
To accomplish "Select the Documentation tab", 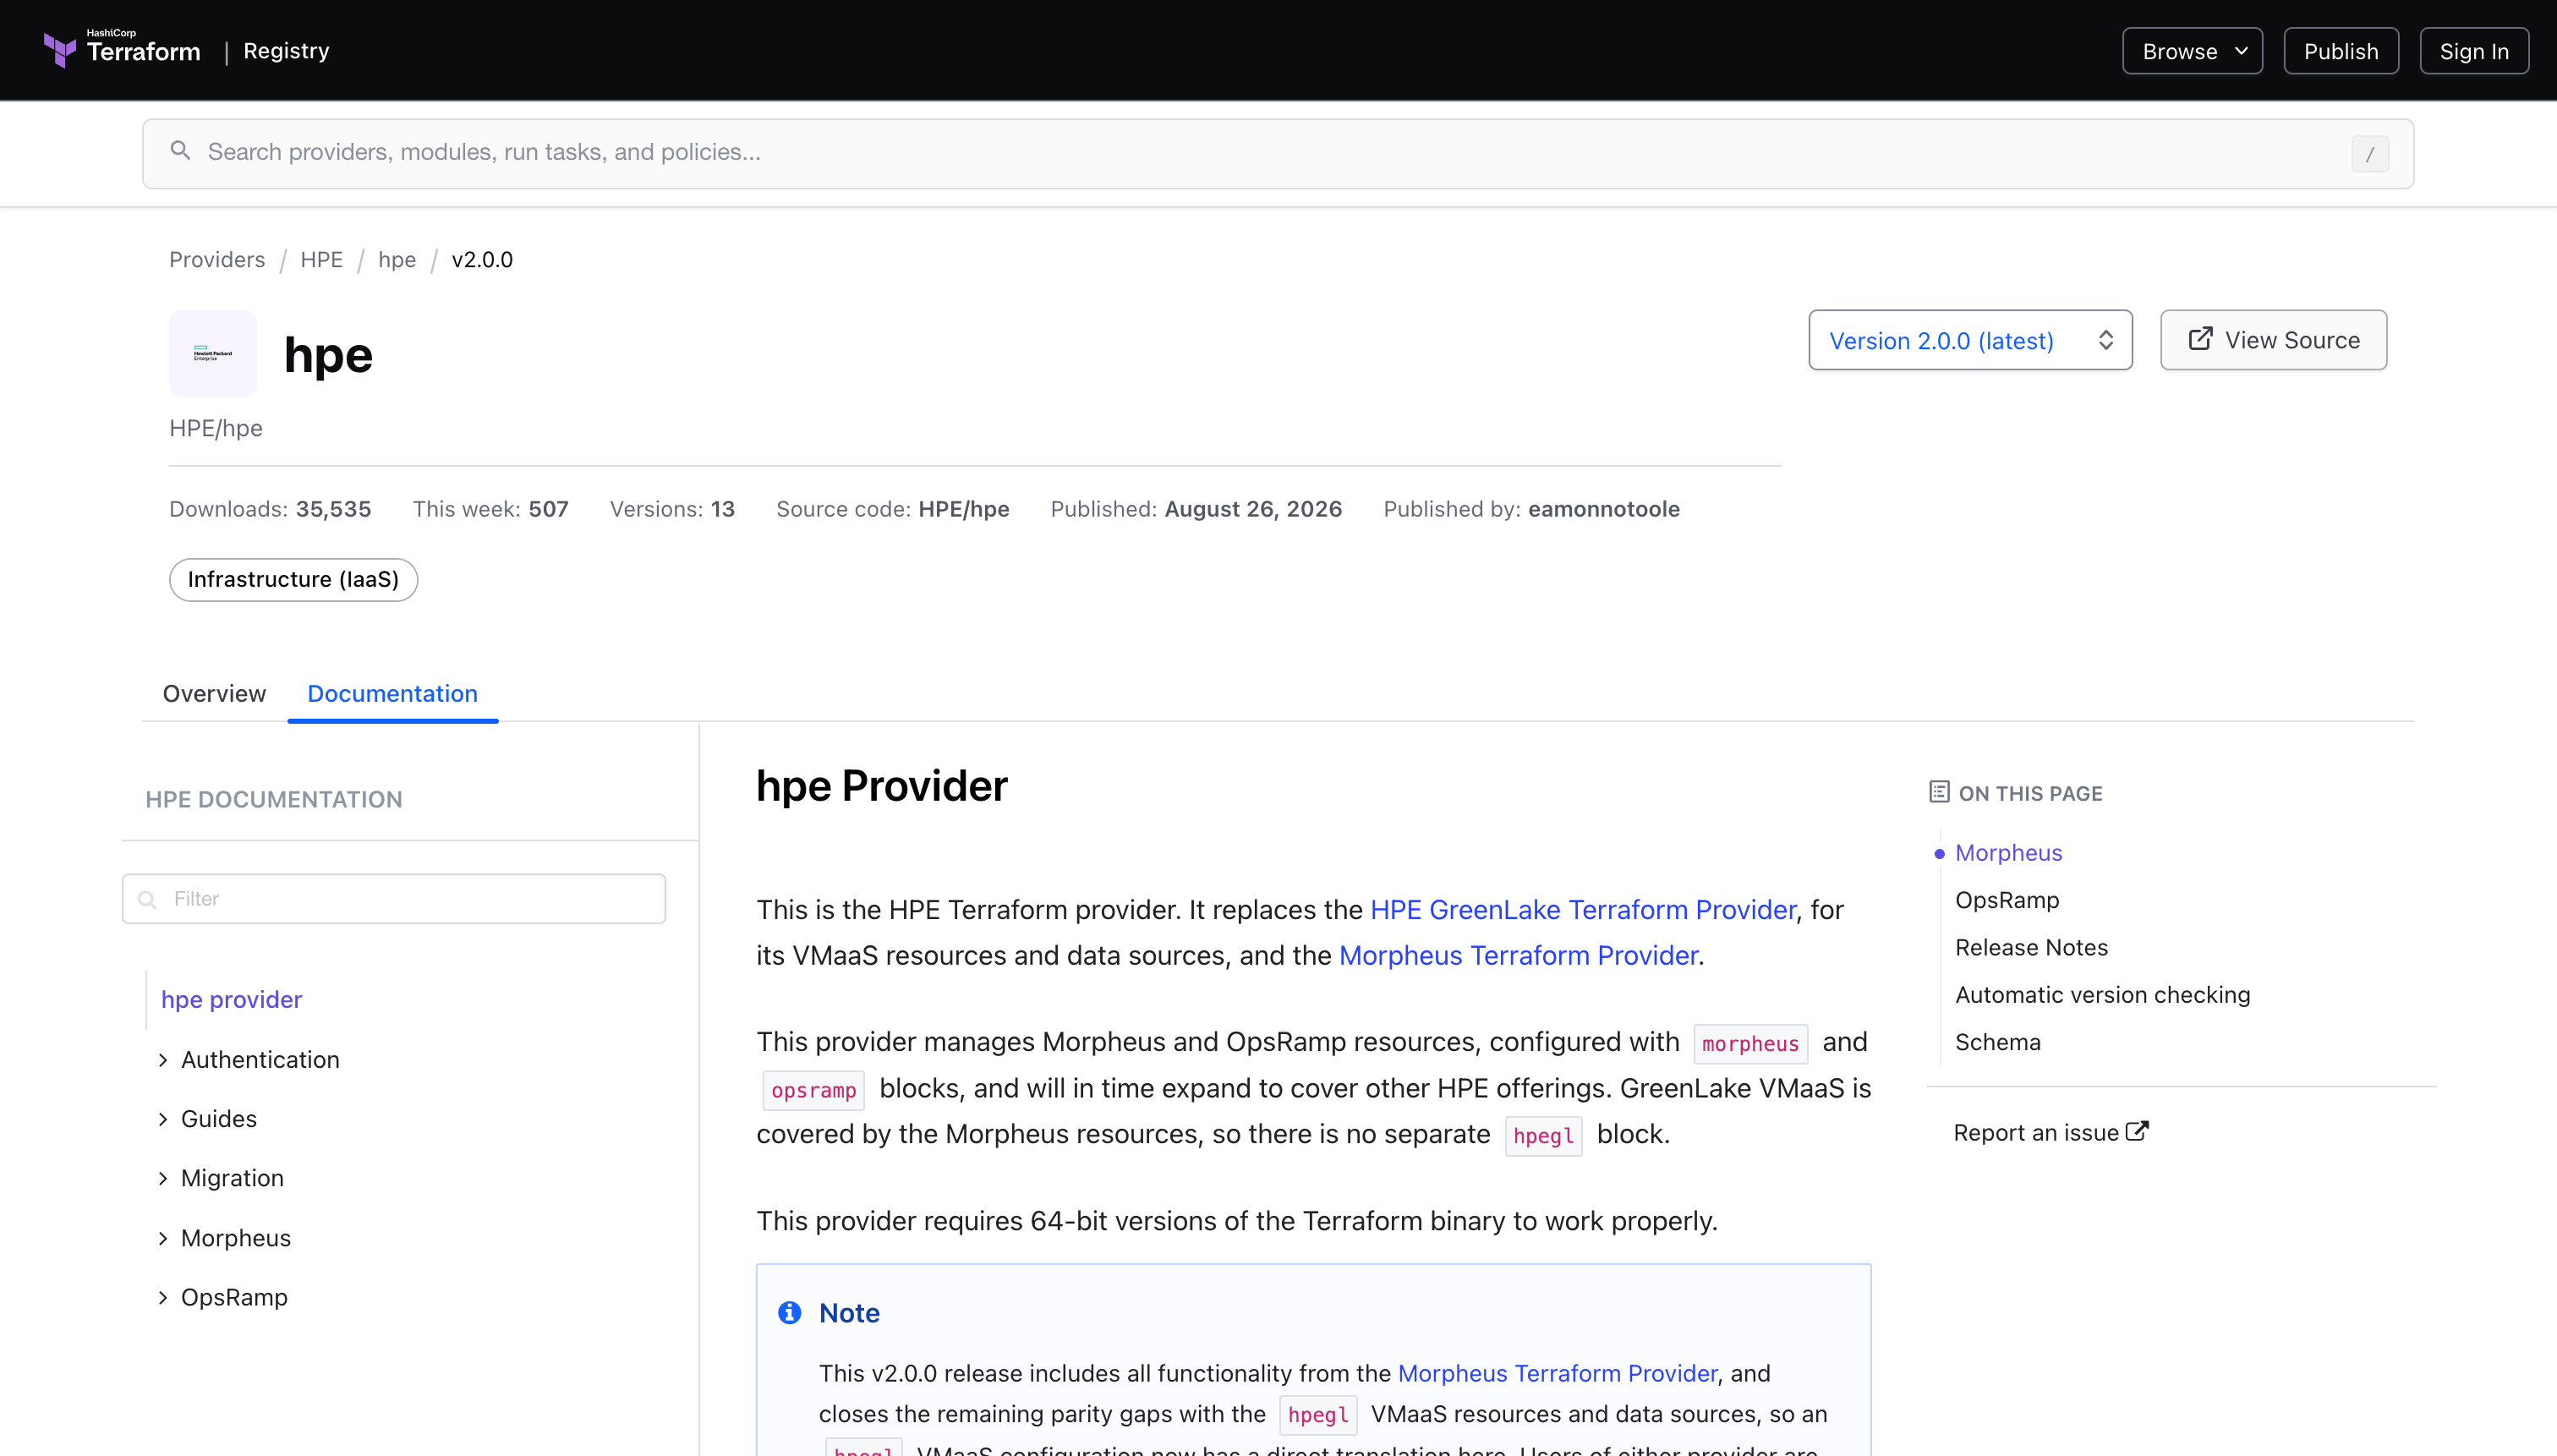I will coord(392,693).
